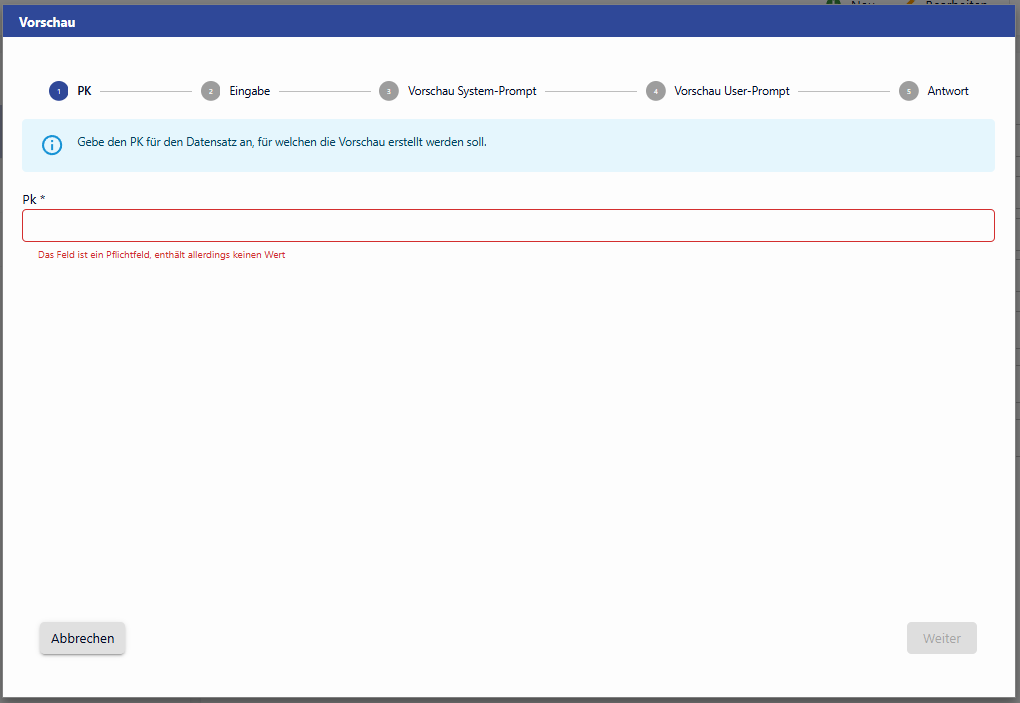
Task: Click the step 4 circle icon
Action: pos(655,91)
